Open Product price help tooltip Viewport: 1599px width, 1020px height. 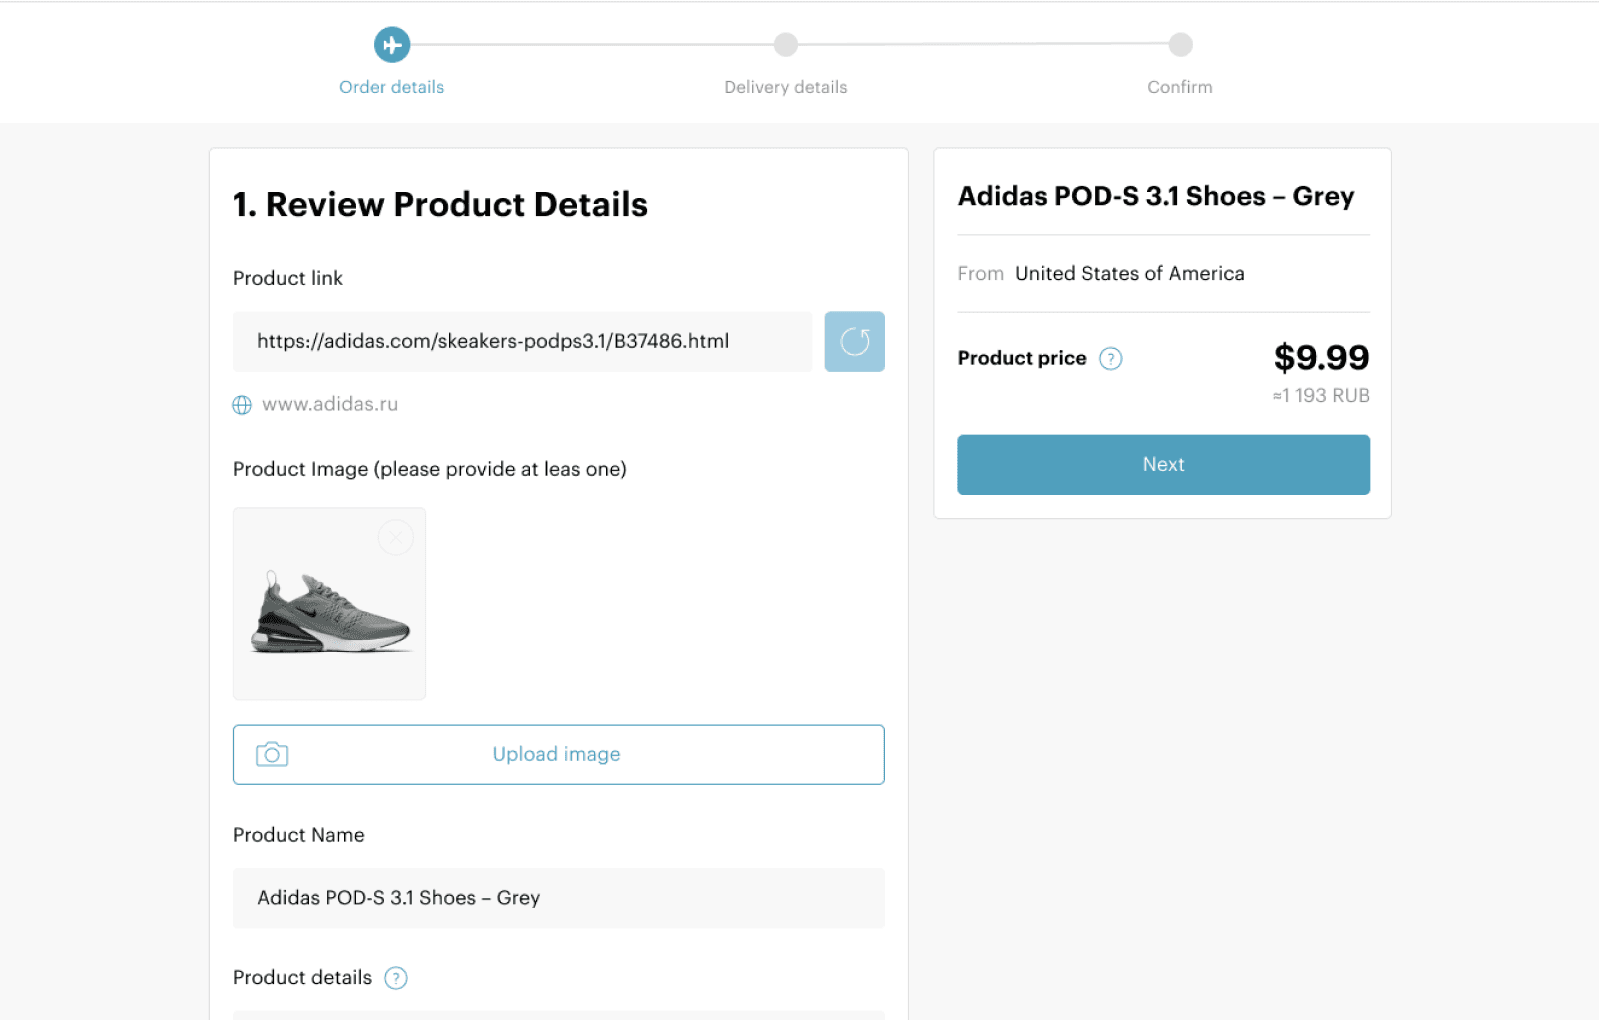pos(1111,358)
